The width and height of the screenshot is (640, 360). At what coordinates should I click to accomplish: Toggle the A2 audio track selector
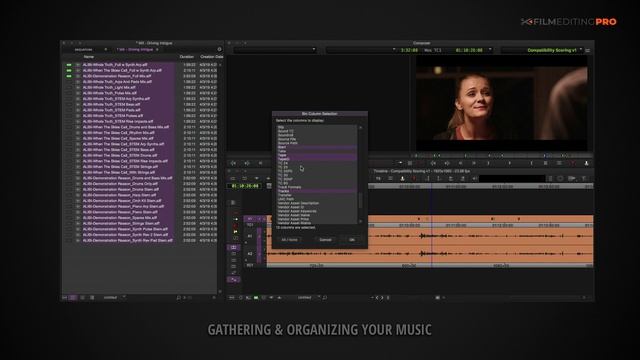250,253
